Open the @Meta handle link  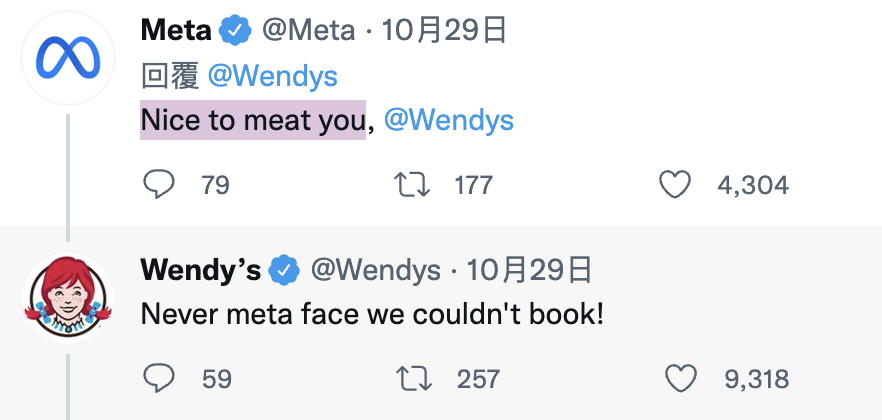coord(308,31)
